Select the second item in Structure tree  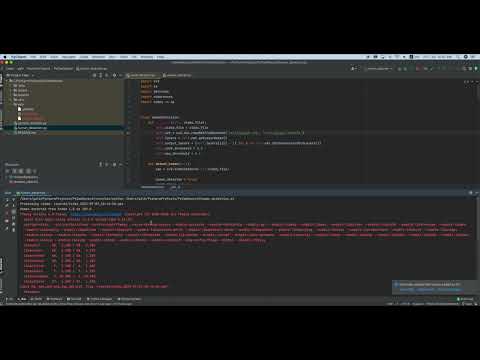click(24, 182)
